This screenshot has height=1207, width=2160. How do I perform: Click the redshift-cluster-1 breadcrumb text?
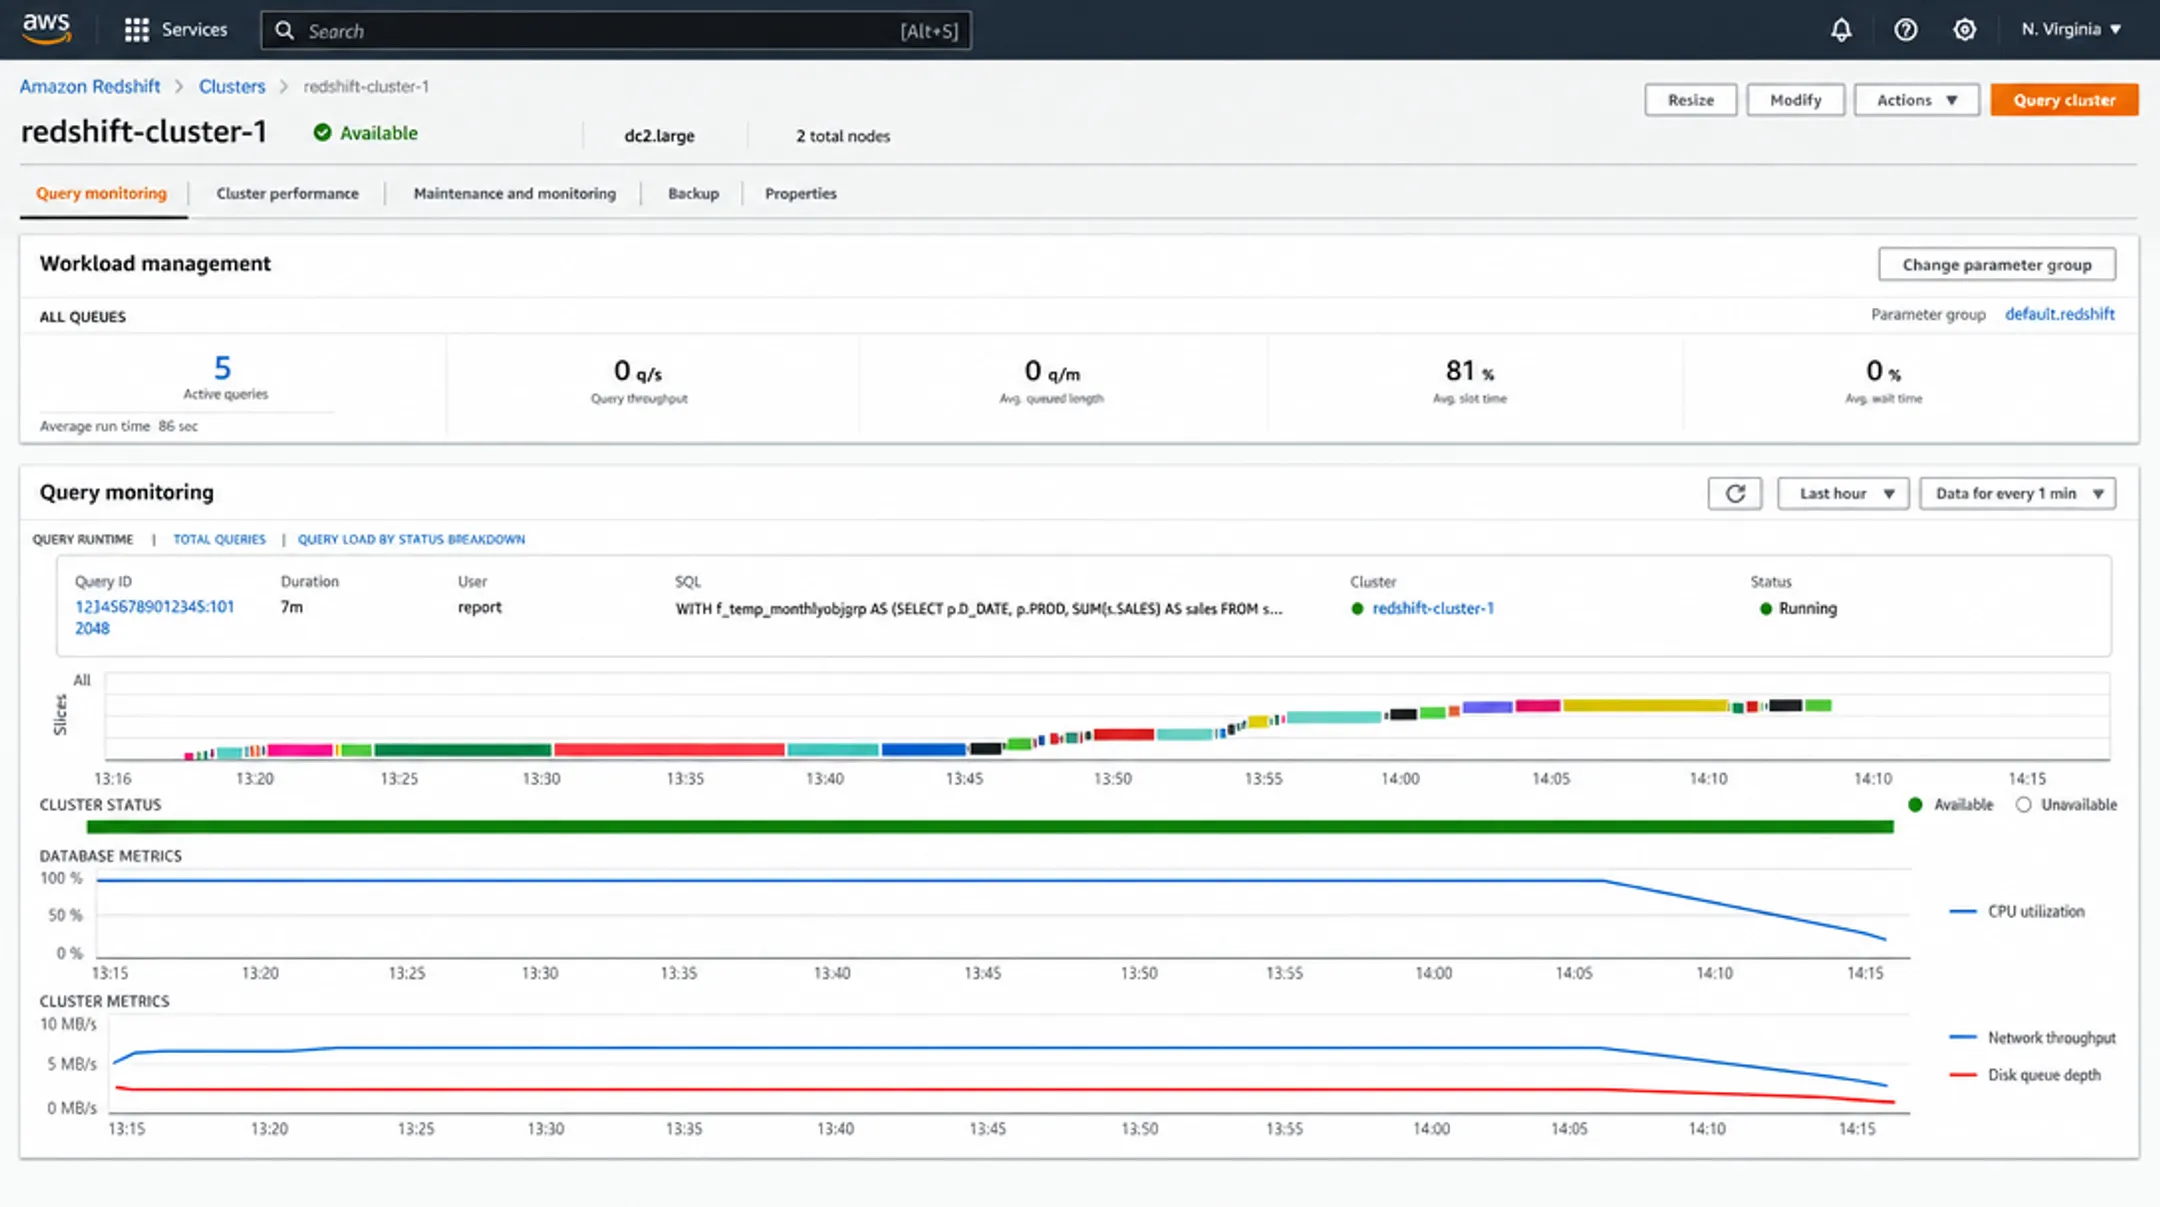pos(366,86)
